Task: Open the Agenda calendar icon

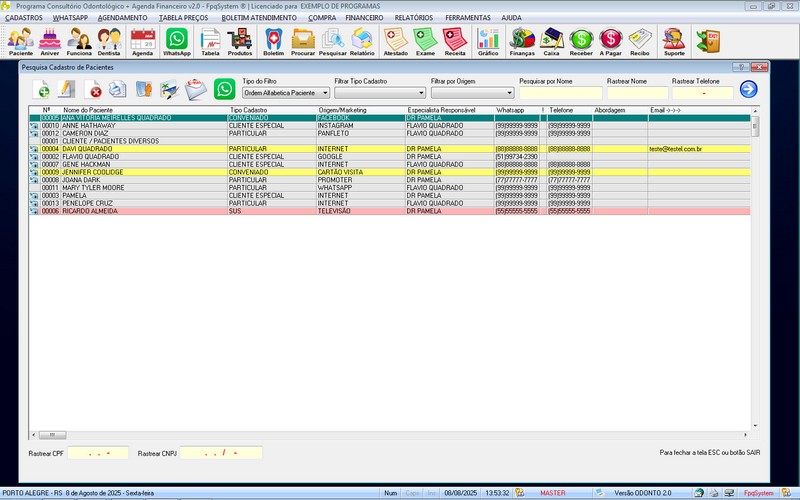Action: [142, 40]
